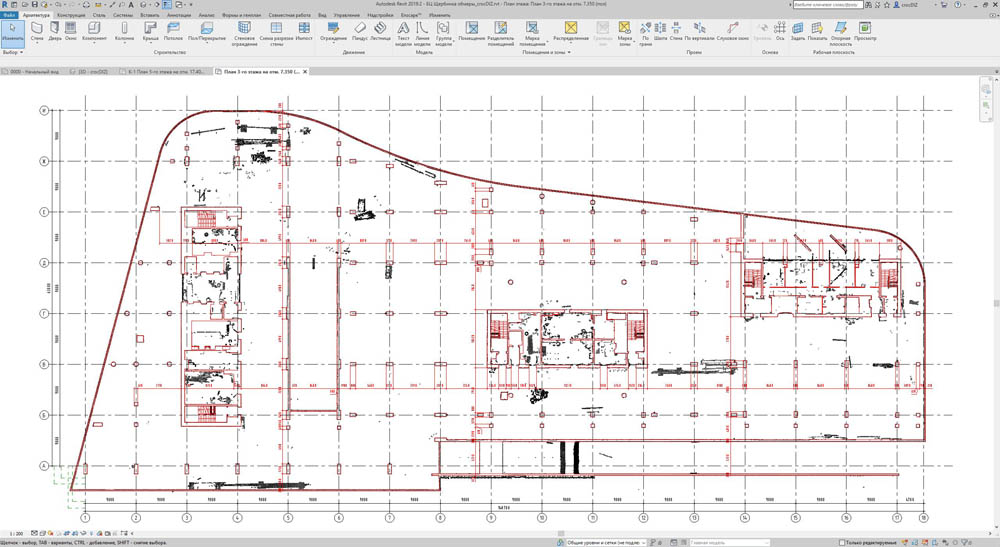Viewport: 1000px width, 547px height.
Task: Switch to the Вставить ribbon tab
Action: point(149,15)
